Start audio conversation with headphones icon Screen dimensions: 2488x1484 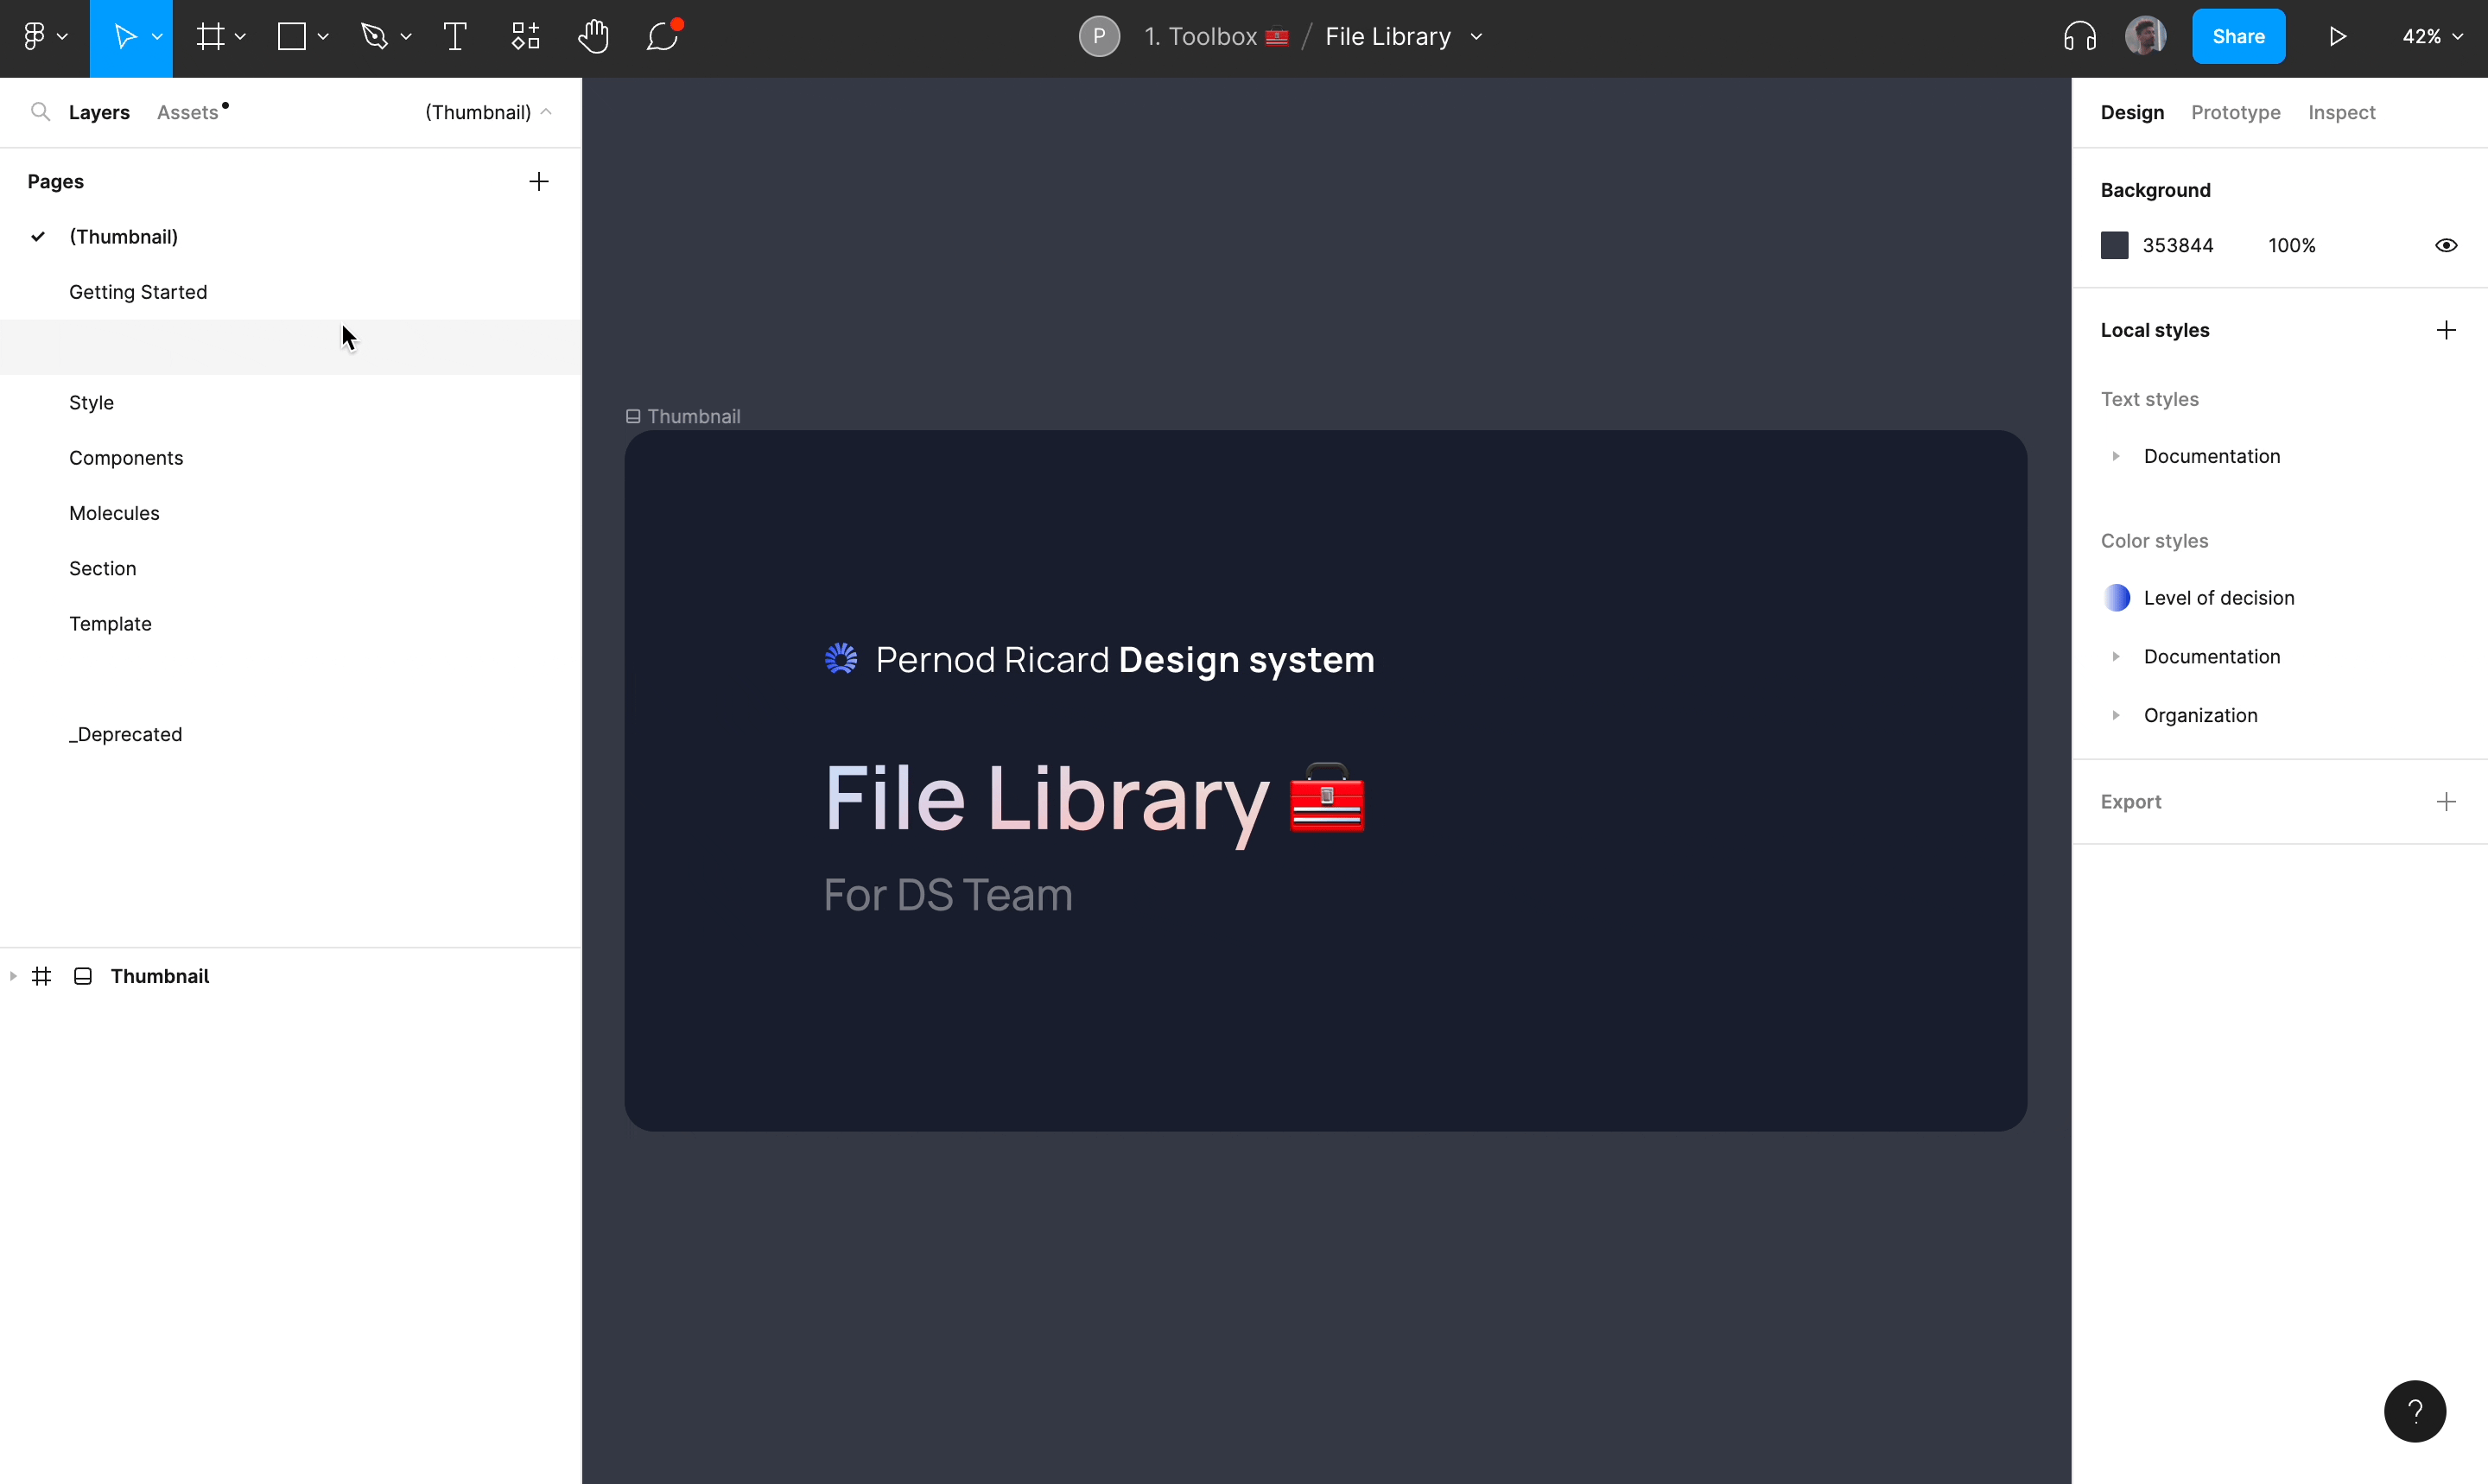[2079, 37]
